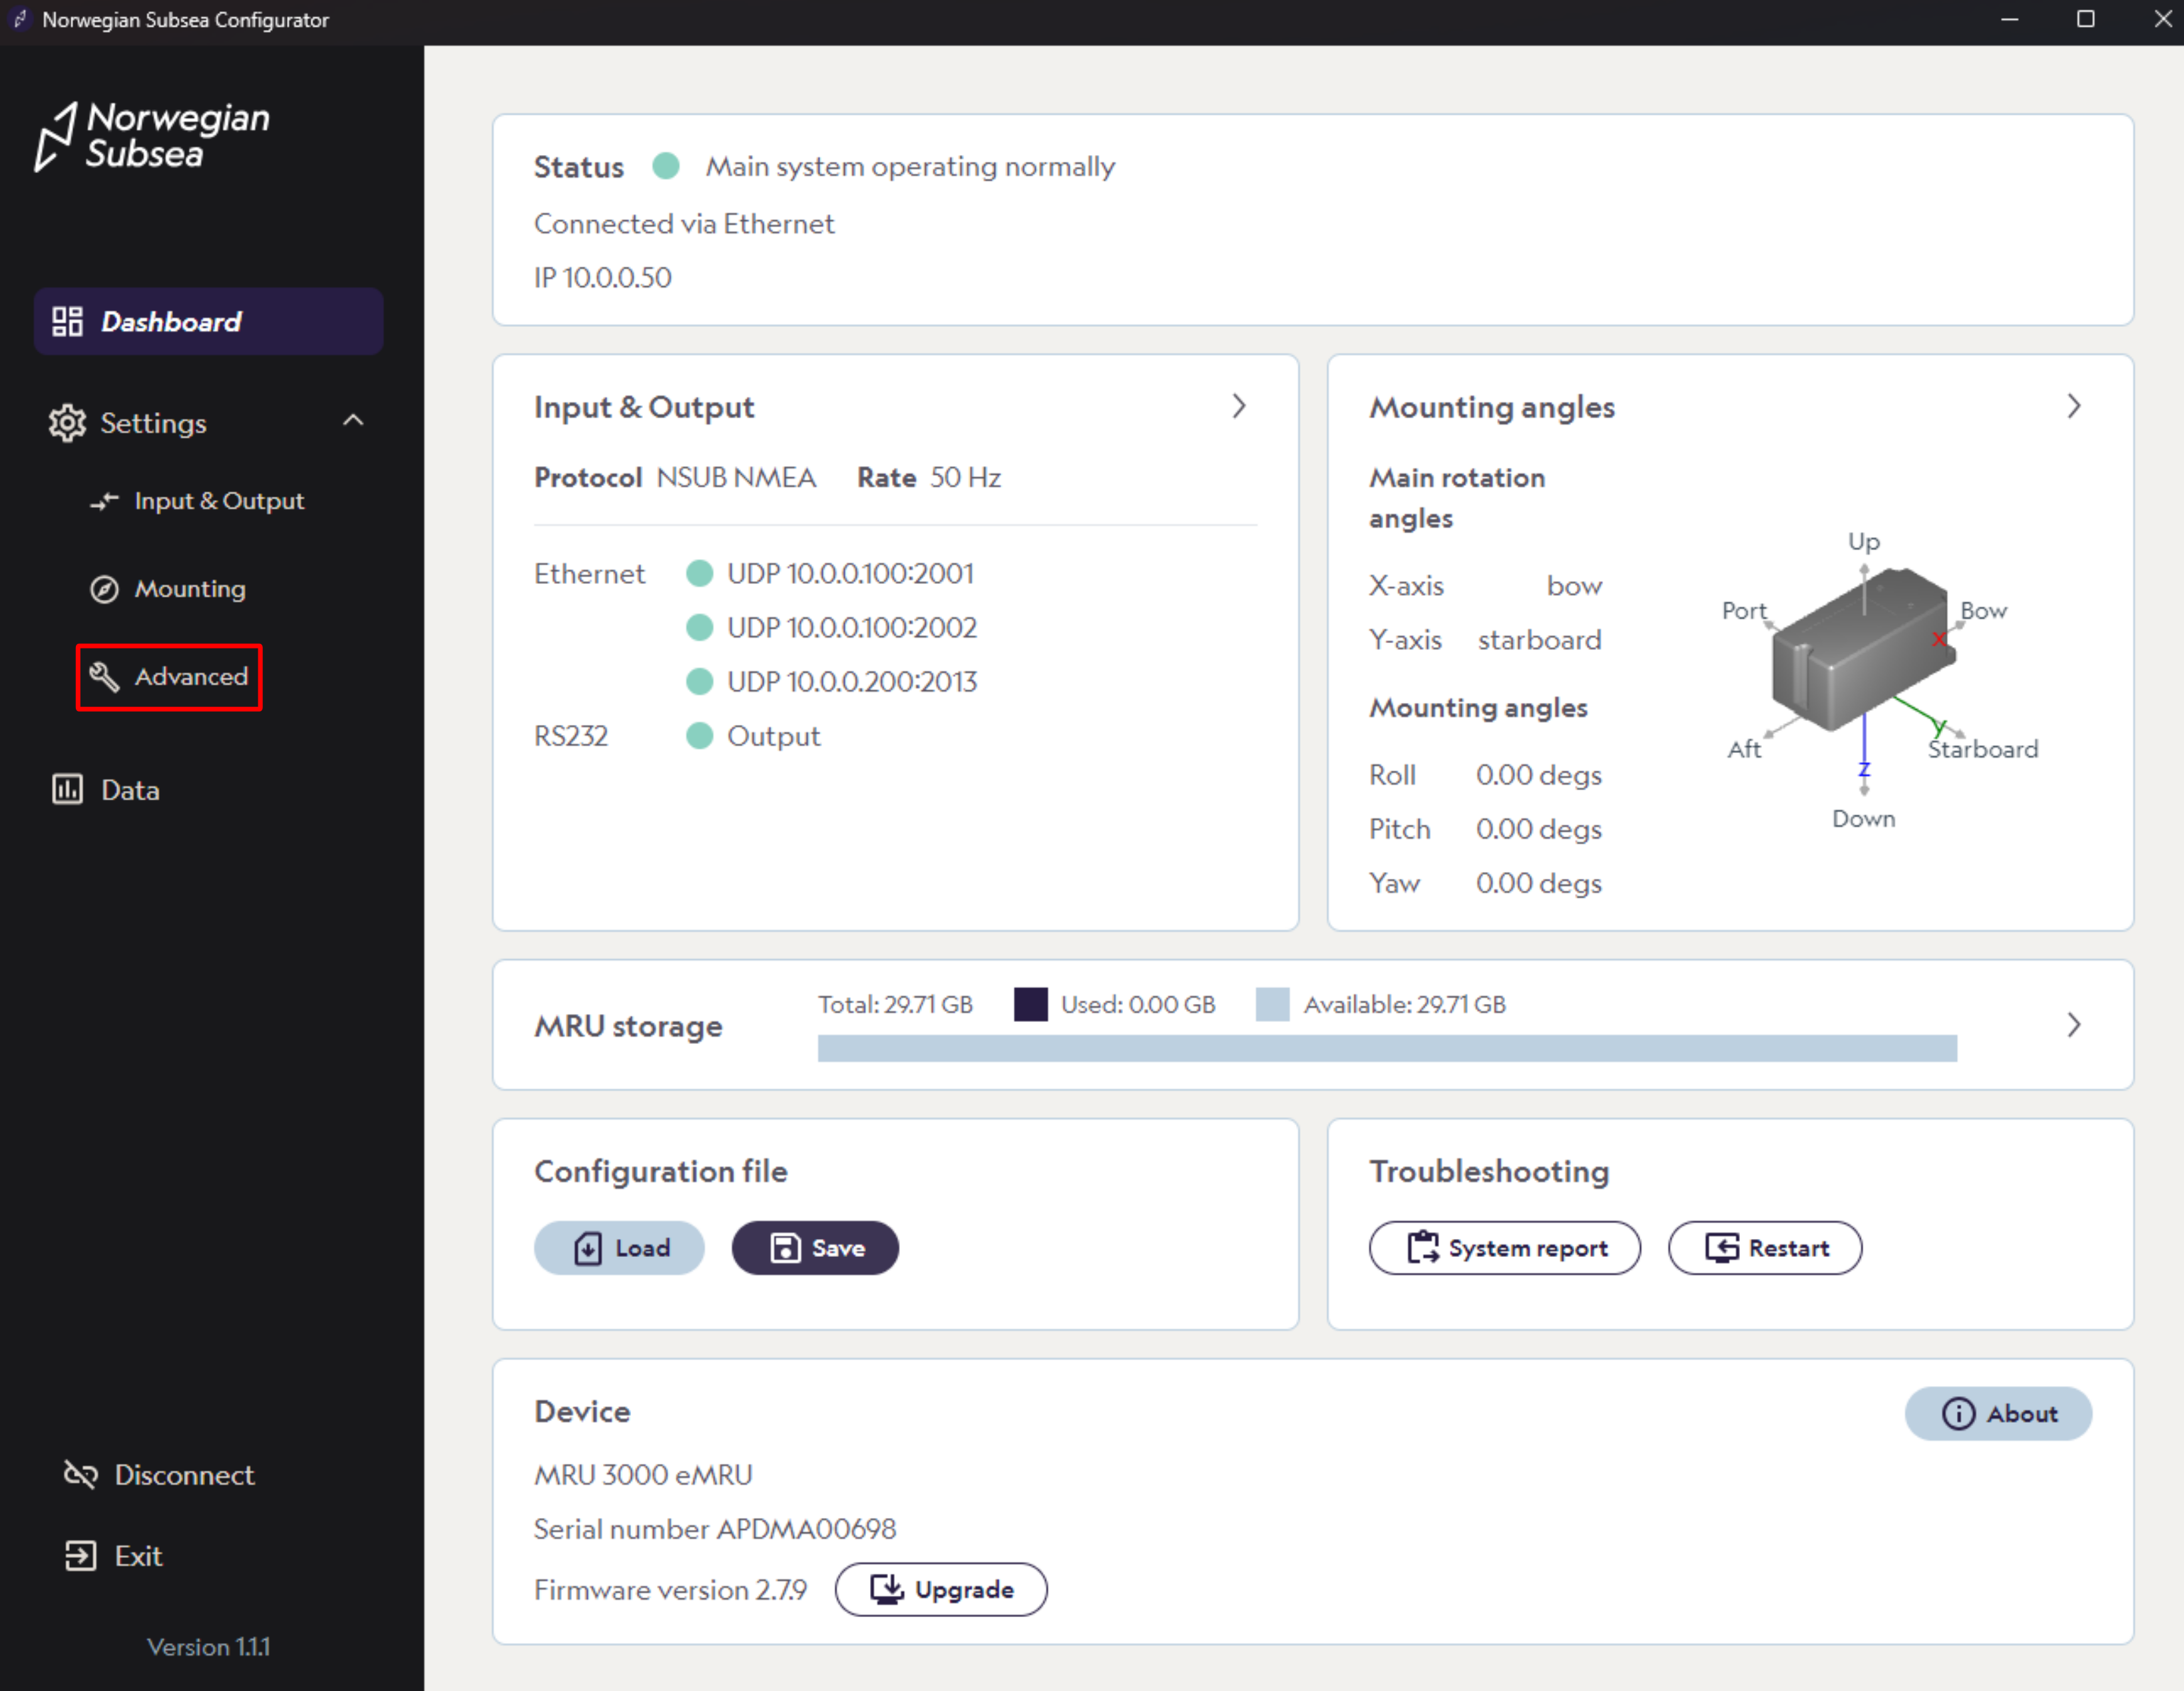Save the current configuration
Viewport: 2184px width, 1691px height.
click(x=815, y=1247)
